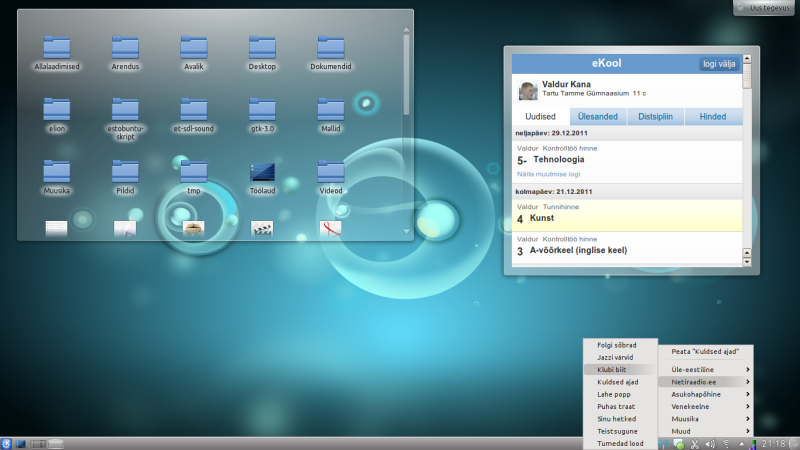Screen dimensions: 800x450
Task: Expand the Üle-eestiline submenu
Action: click(x=705, y=369)
